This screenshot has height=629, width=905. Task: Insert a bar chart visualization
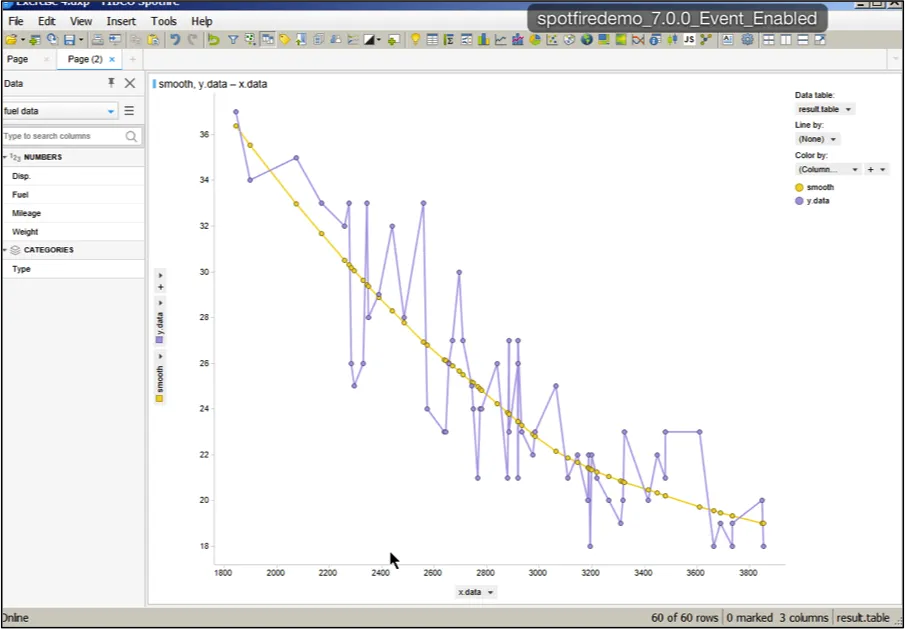[x=484, y=40]
